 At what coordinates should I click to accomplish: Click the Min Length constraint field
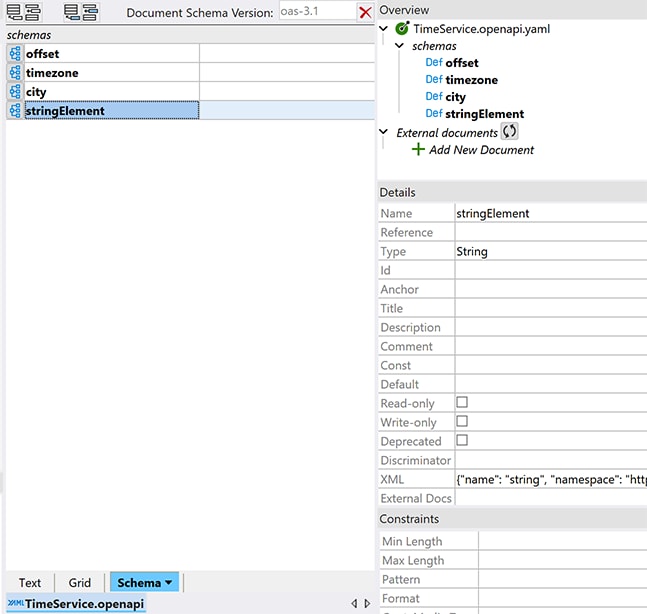[563, 541]
